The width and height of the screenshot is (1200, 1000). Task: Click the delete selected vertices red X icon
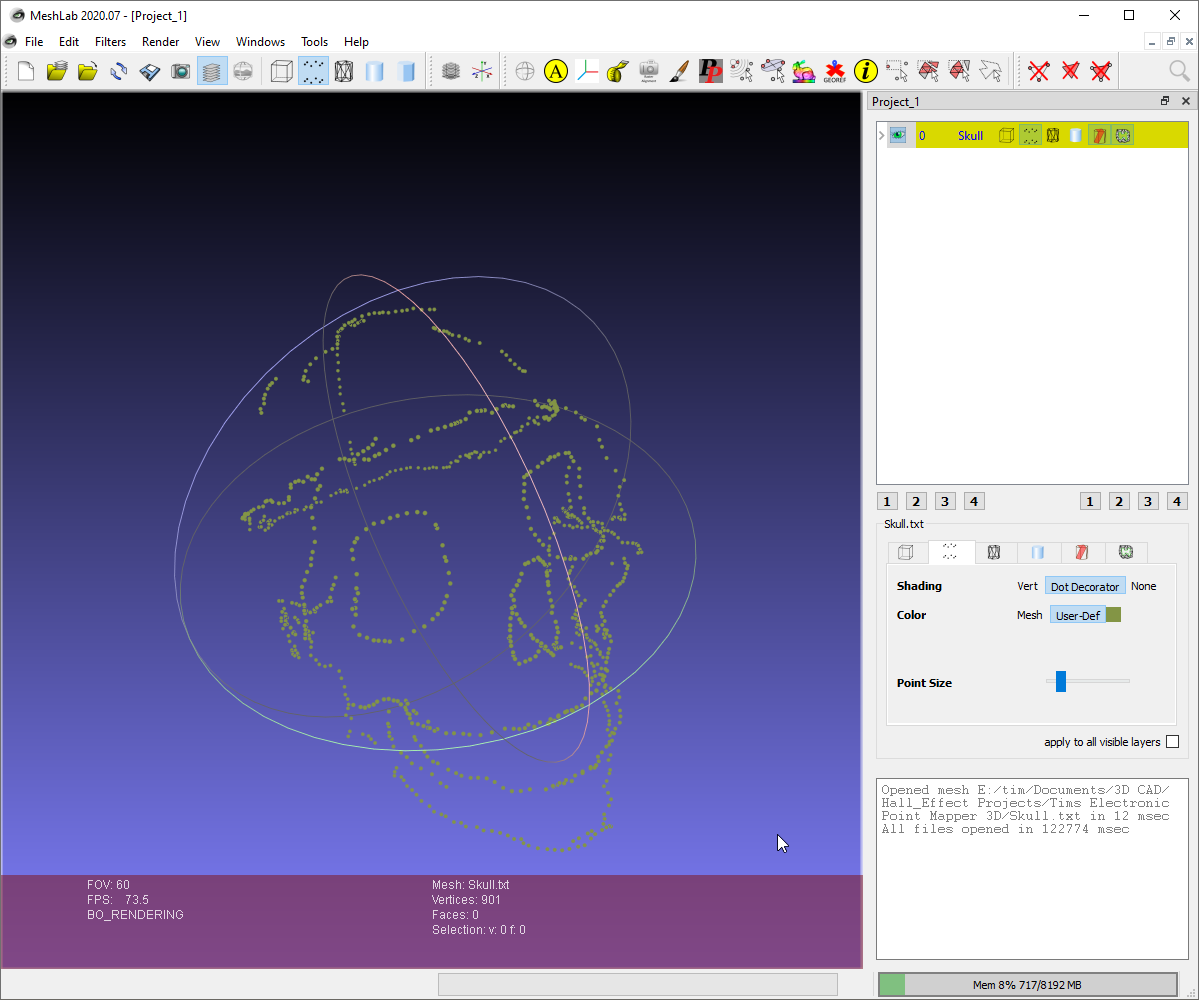pos(1038,71)
